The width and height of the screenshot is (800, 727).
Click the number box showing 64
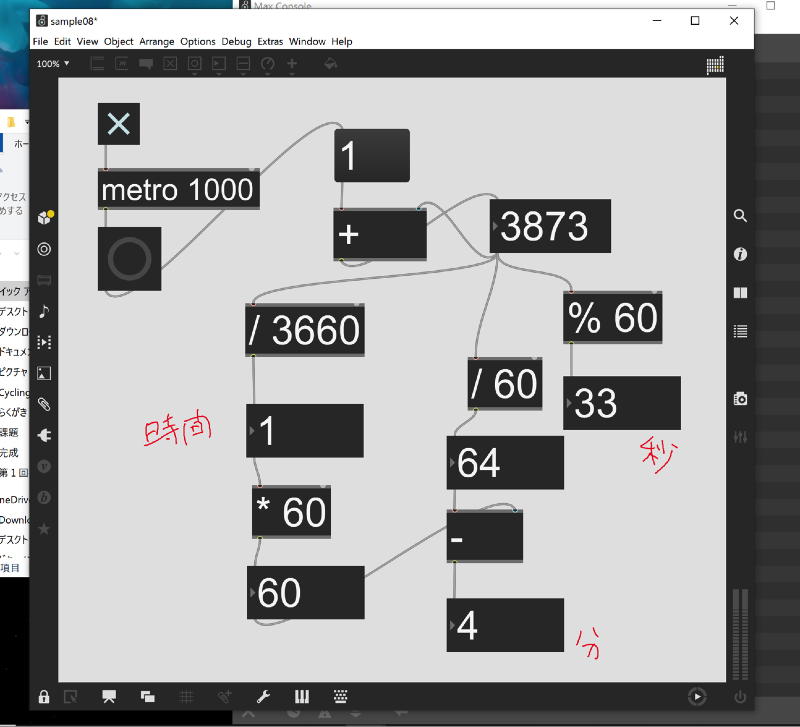pyautogui.click(x=505, y=463)
